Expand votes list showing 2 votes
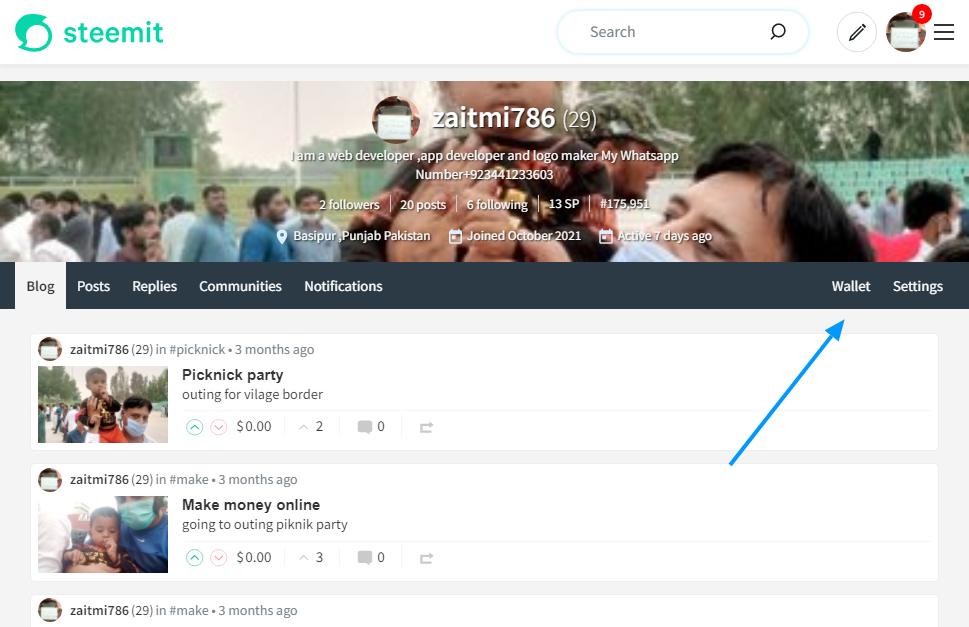 [x=311, y=426]
